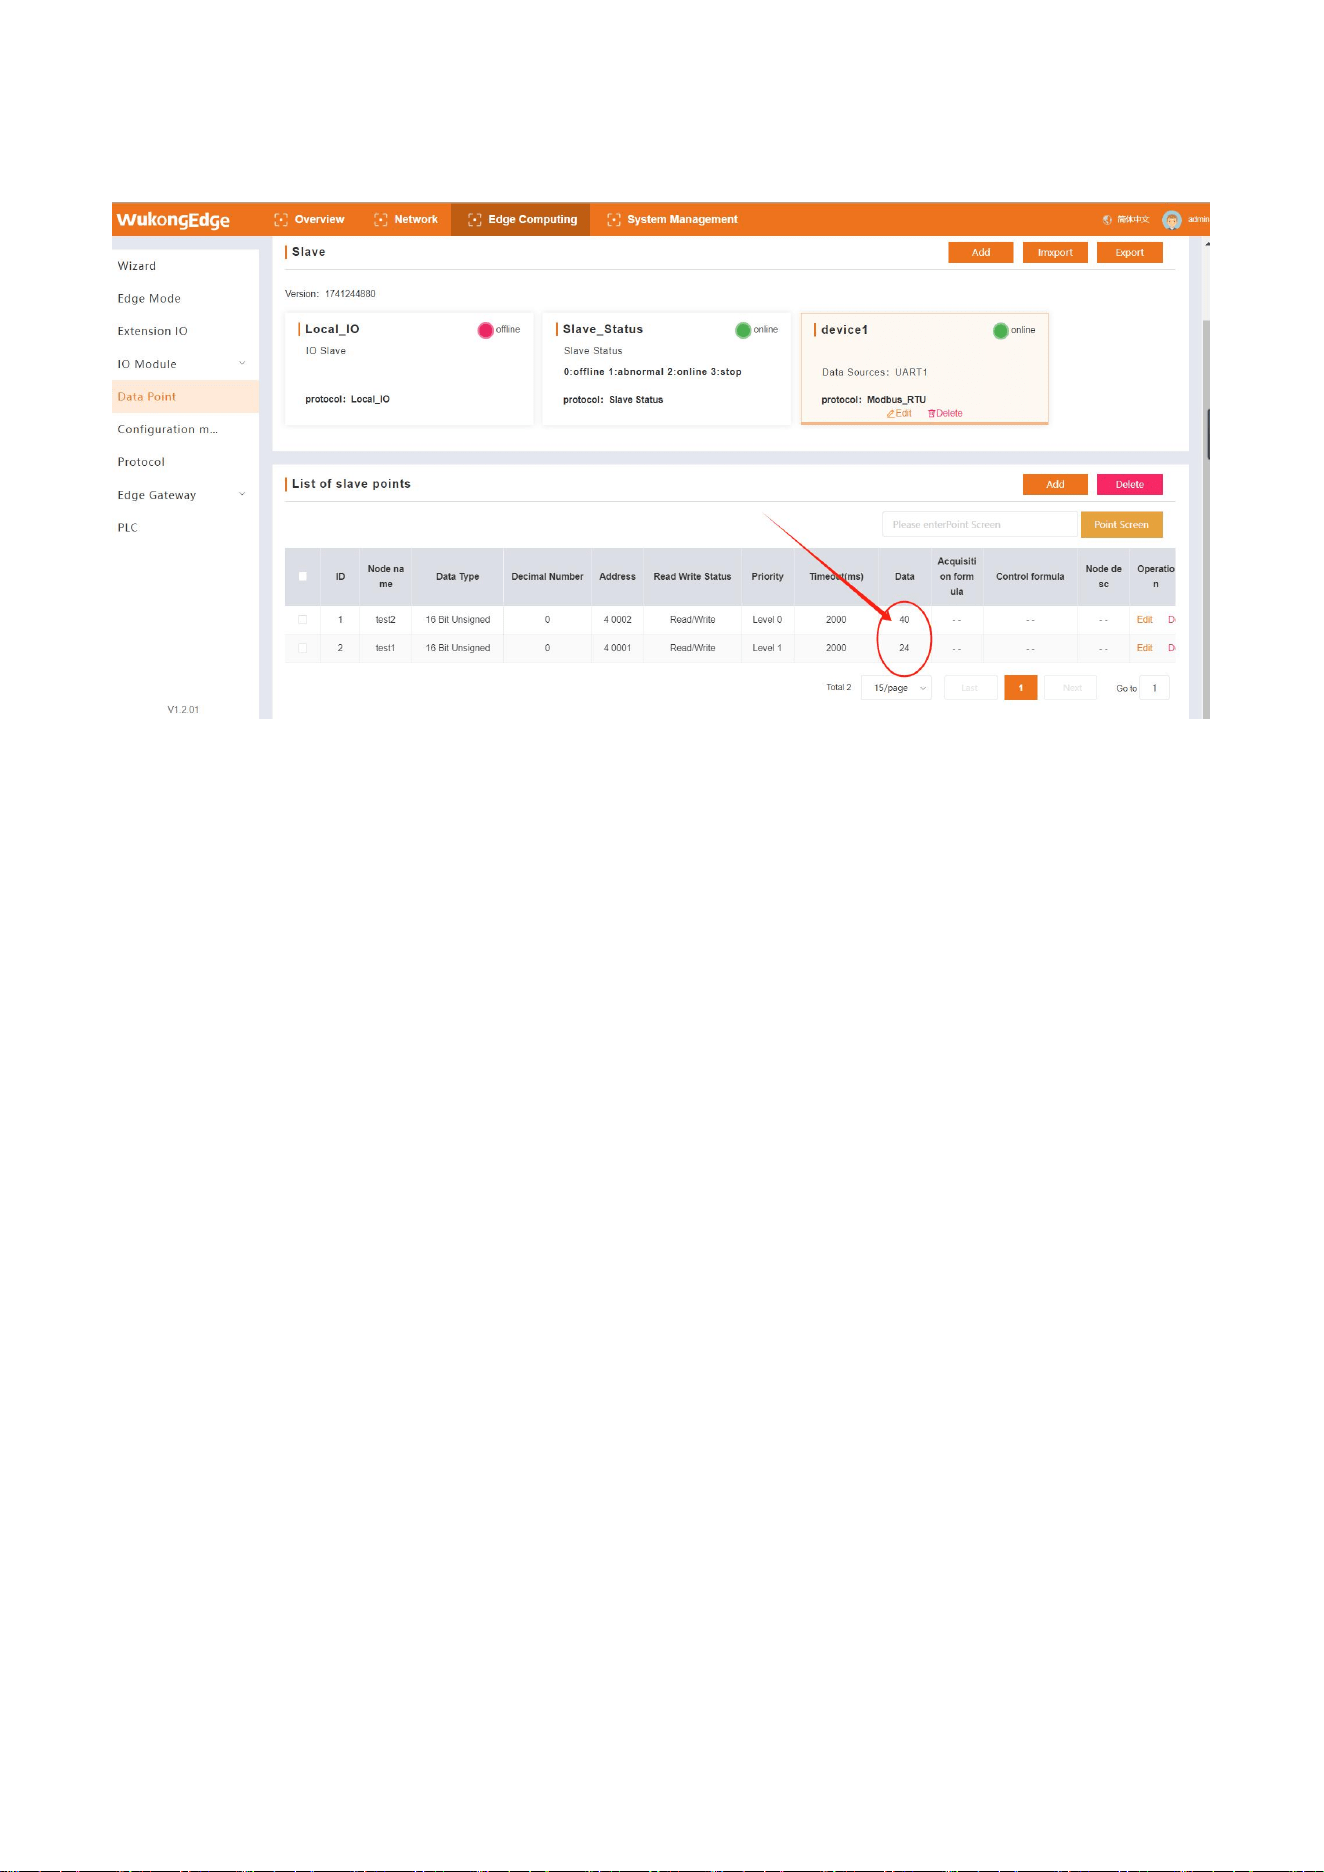The width and height of the screenshot is (1324, 1872).
Task: Click the Read Write Status column header
Action: coord(693,577)
